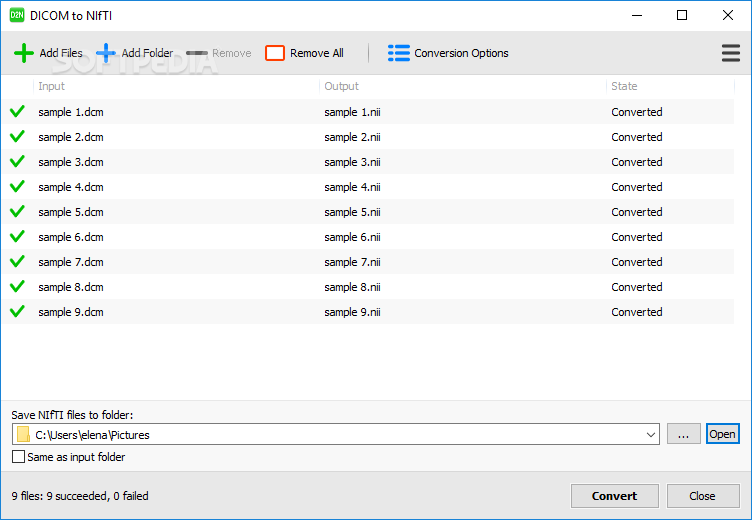The image size is (752, 520).
Task: Click the '9 files: 9 succeeded, 0 failed' status
Action: [x=80, y=496]
